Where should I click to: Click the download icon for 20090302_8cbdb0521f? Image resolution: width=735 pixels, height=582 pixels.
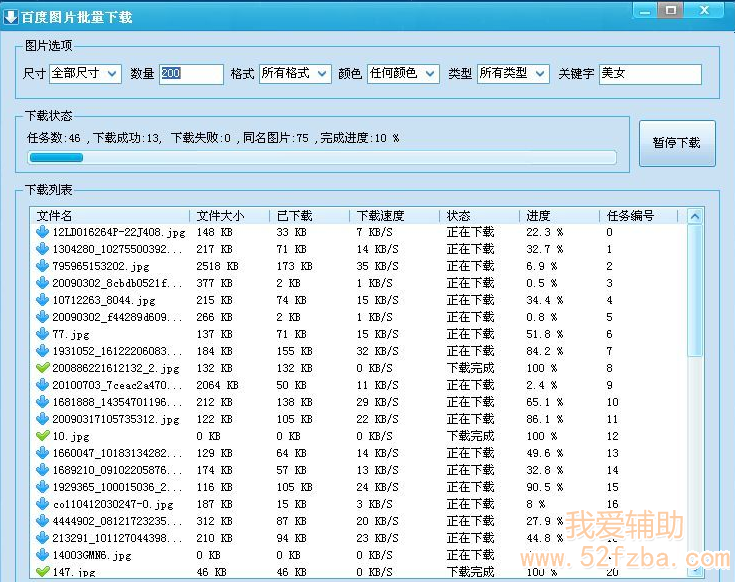(x=43, y=283)
